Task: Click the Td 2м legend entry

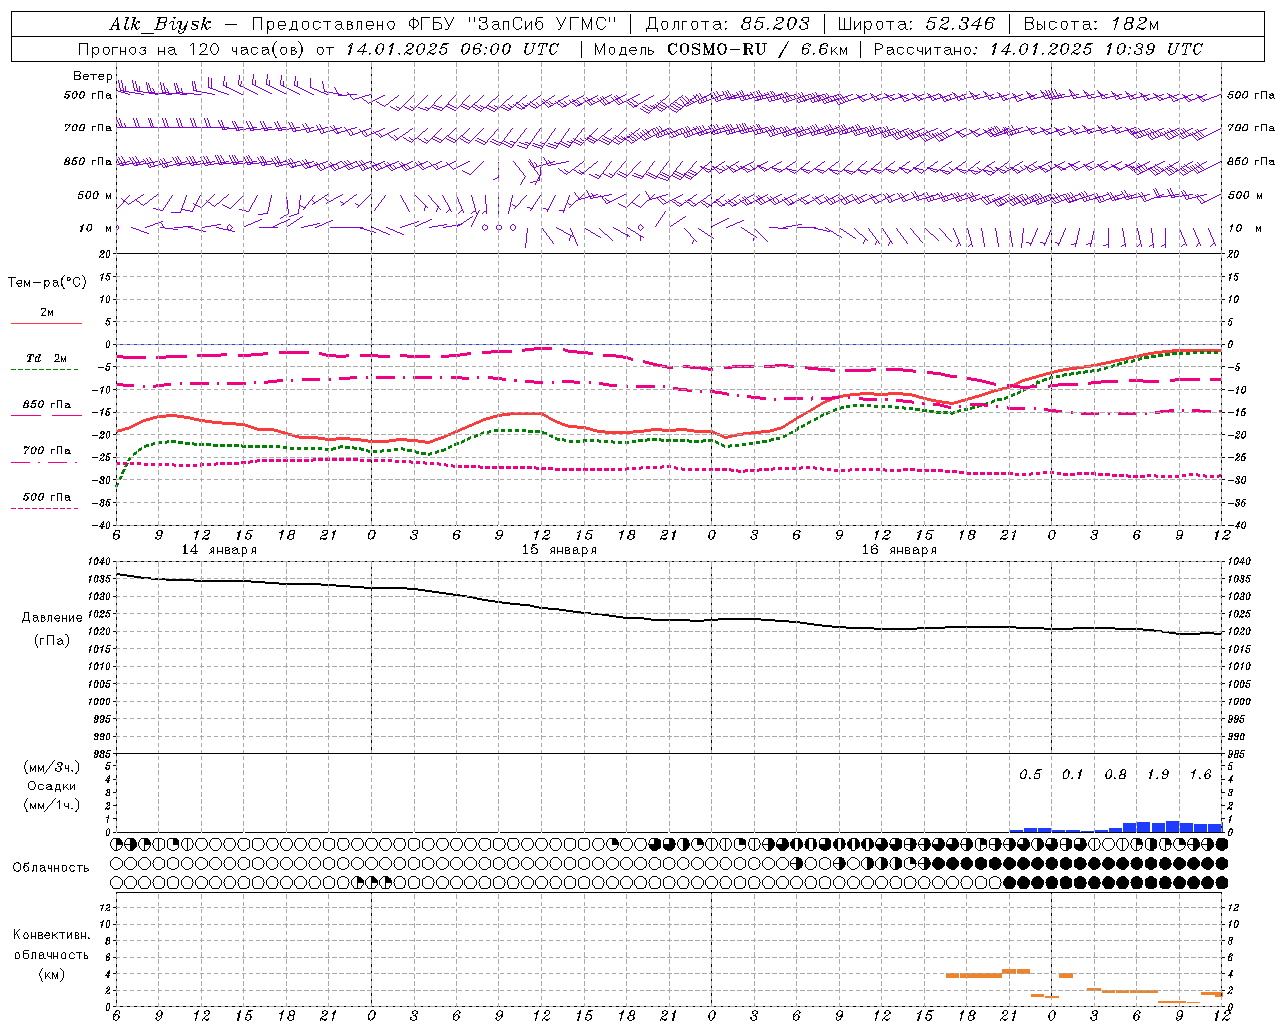Action: pos(47,358)
